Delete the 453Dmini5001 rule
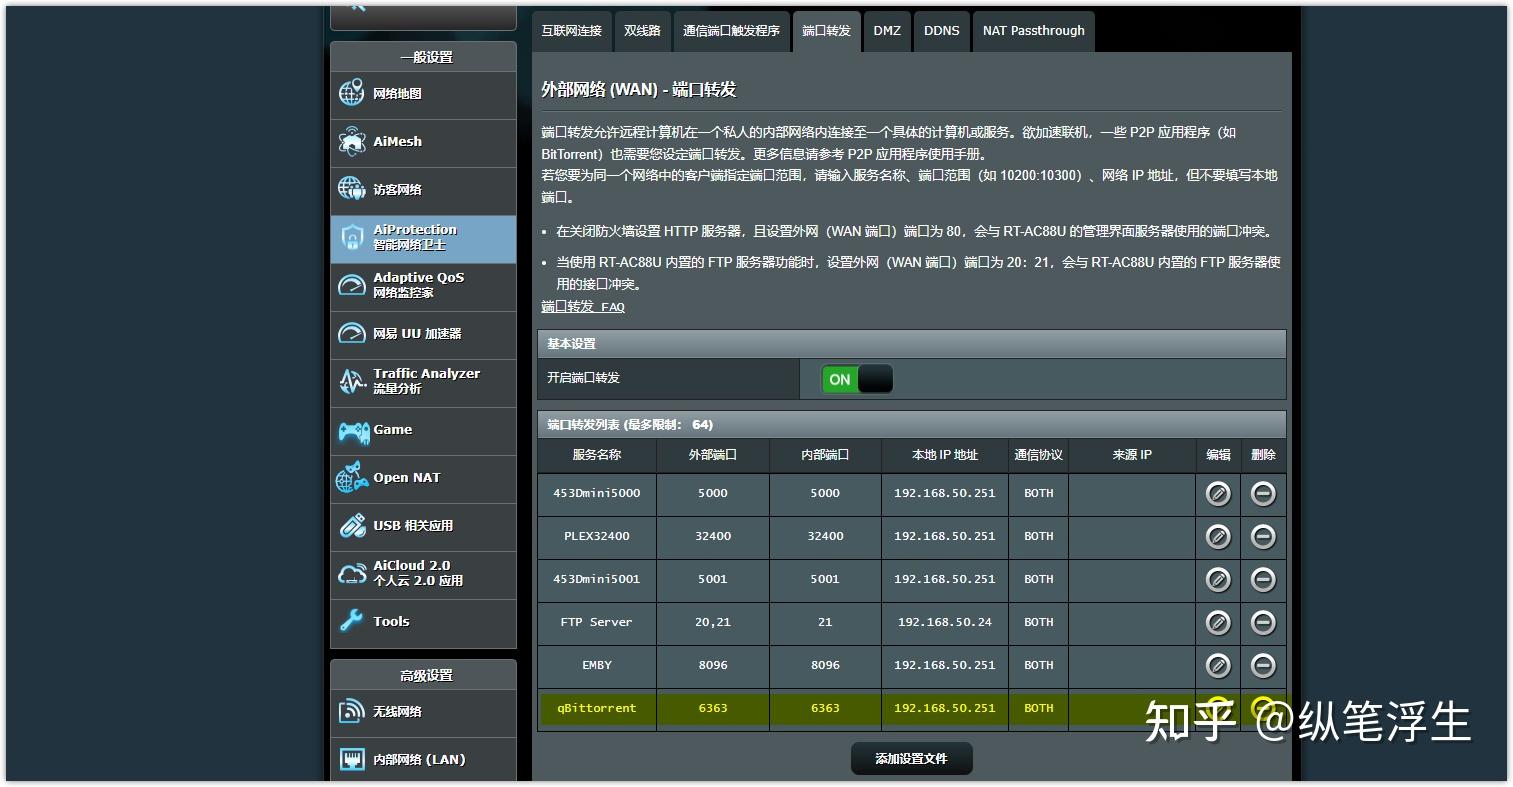This screenshot has height=787, width=1513. click(x=1263, y=579)
